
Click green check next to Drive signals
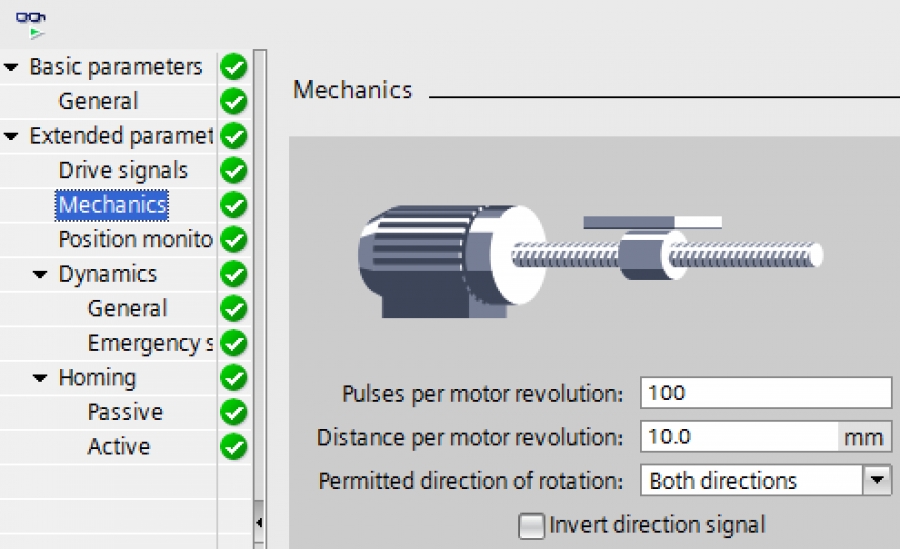pyautogui.click(x=234, y=171)
